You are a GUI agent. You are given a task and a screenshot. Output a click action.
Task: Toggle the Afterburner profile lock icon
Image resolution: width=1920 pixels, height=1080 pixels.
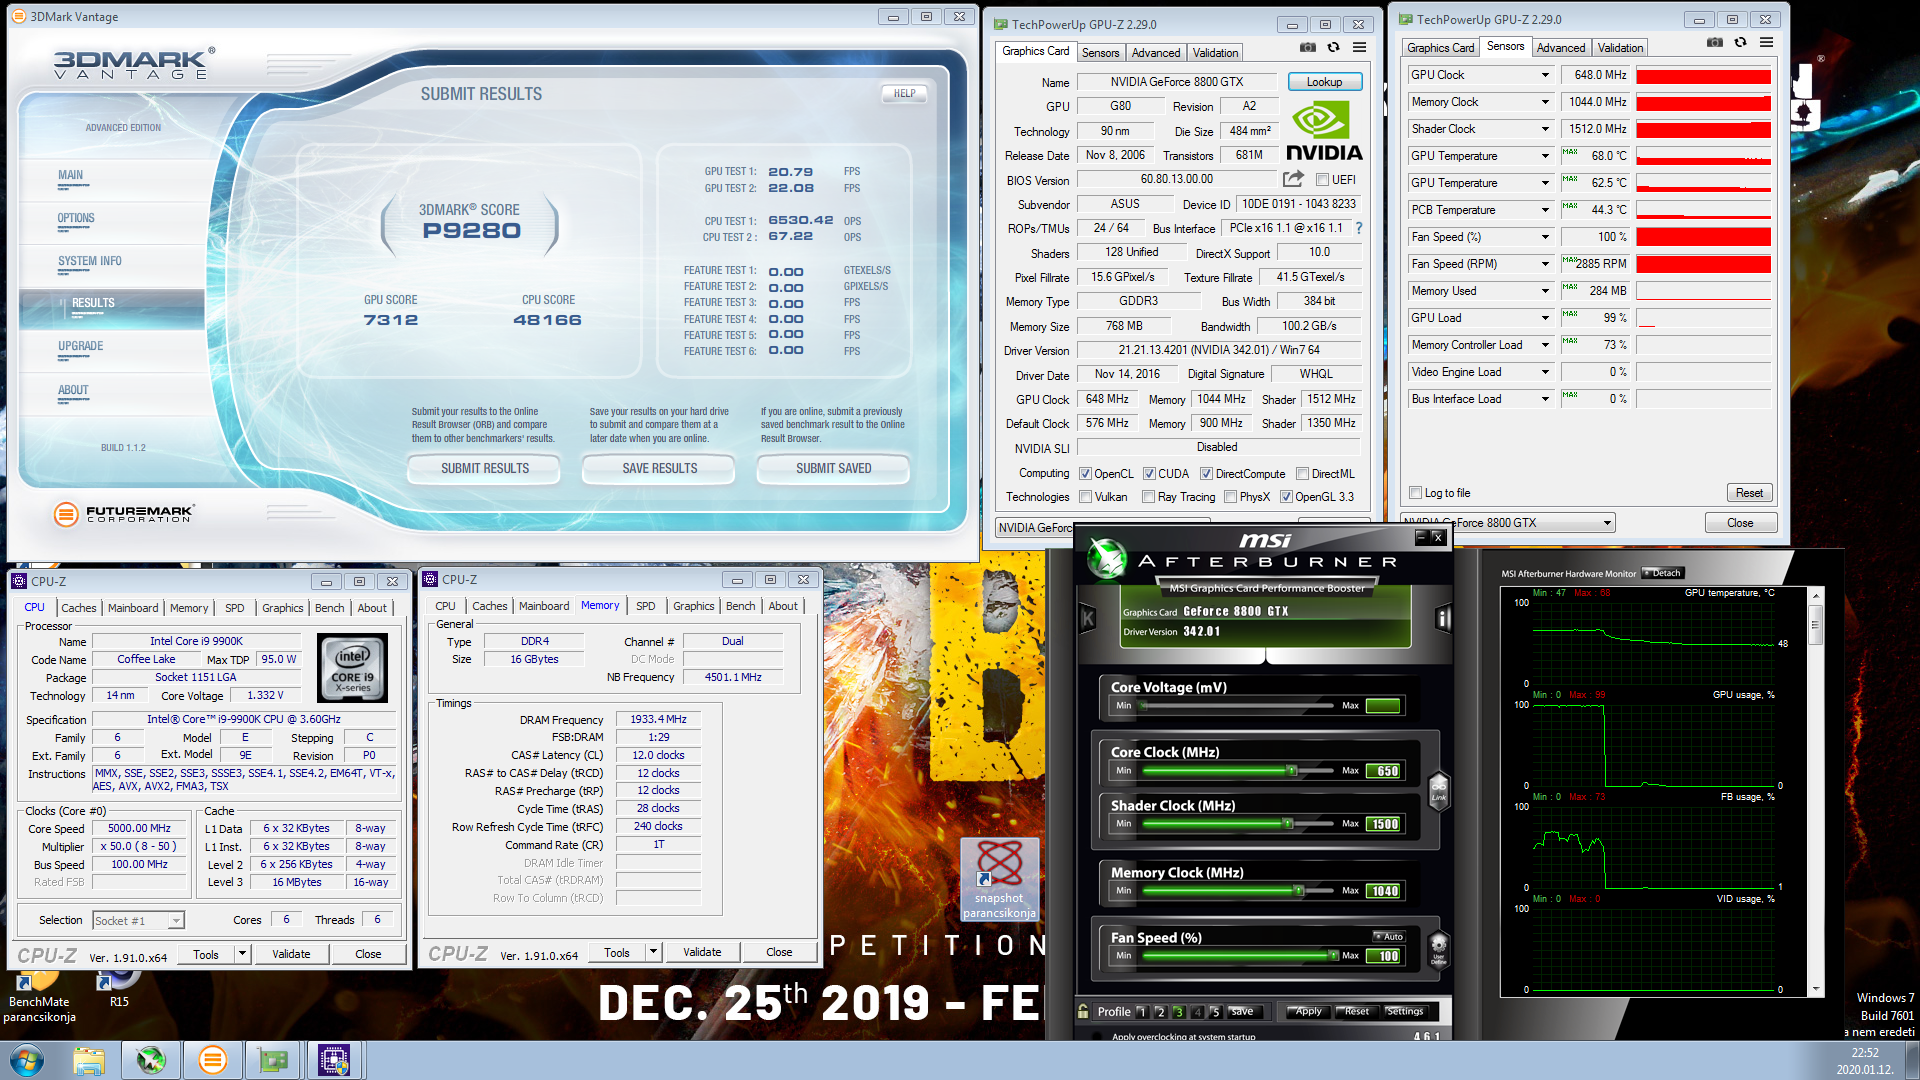click(1083, 1011)
